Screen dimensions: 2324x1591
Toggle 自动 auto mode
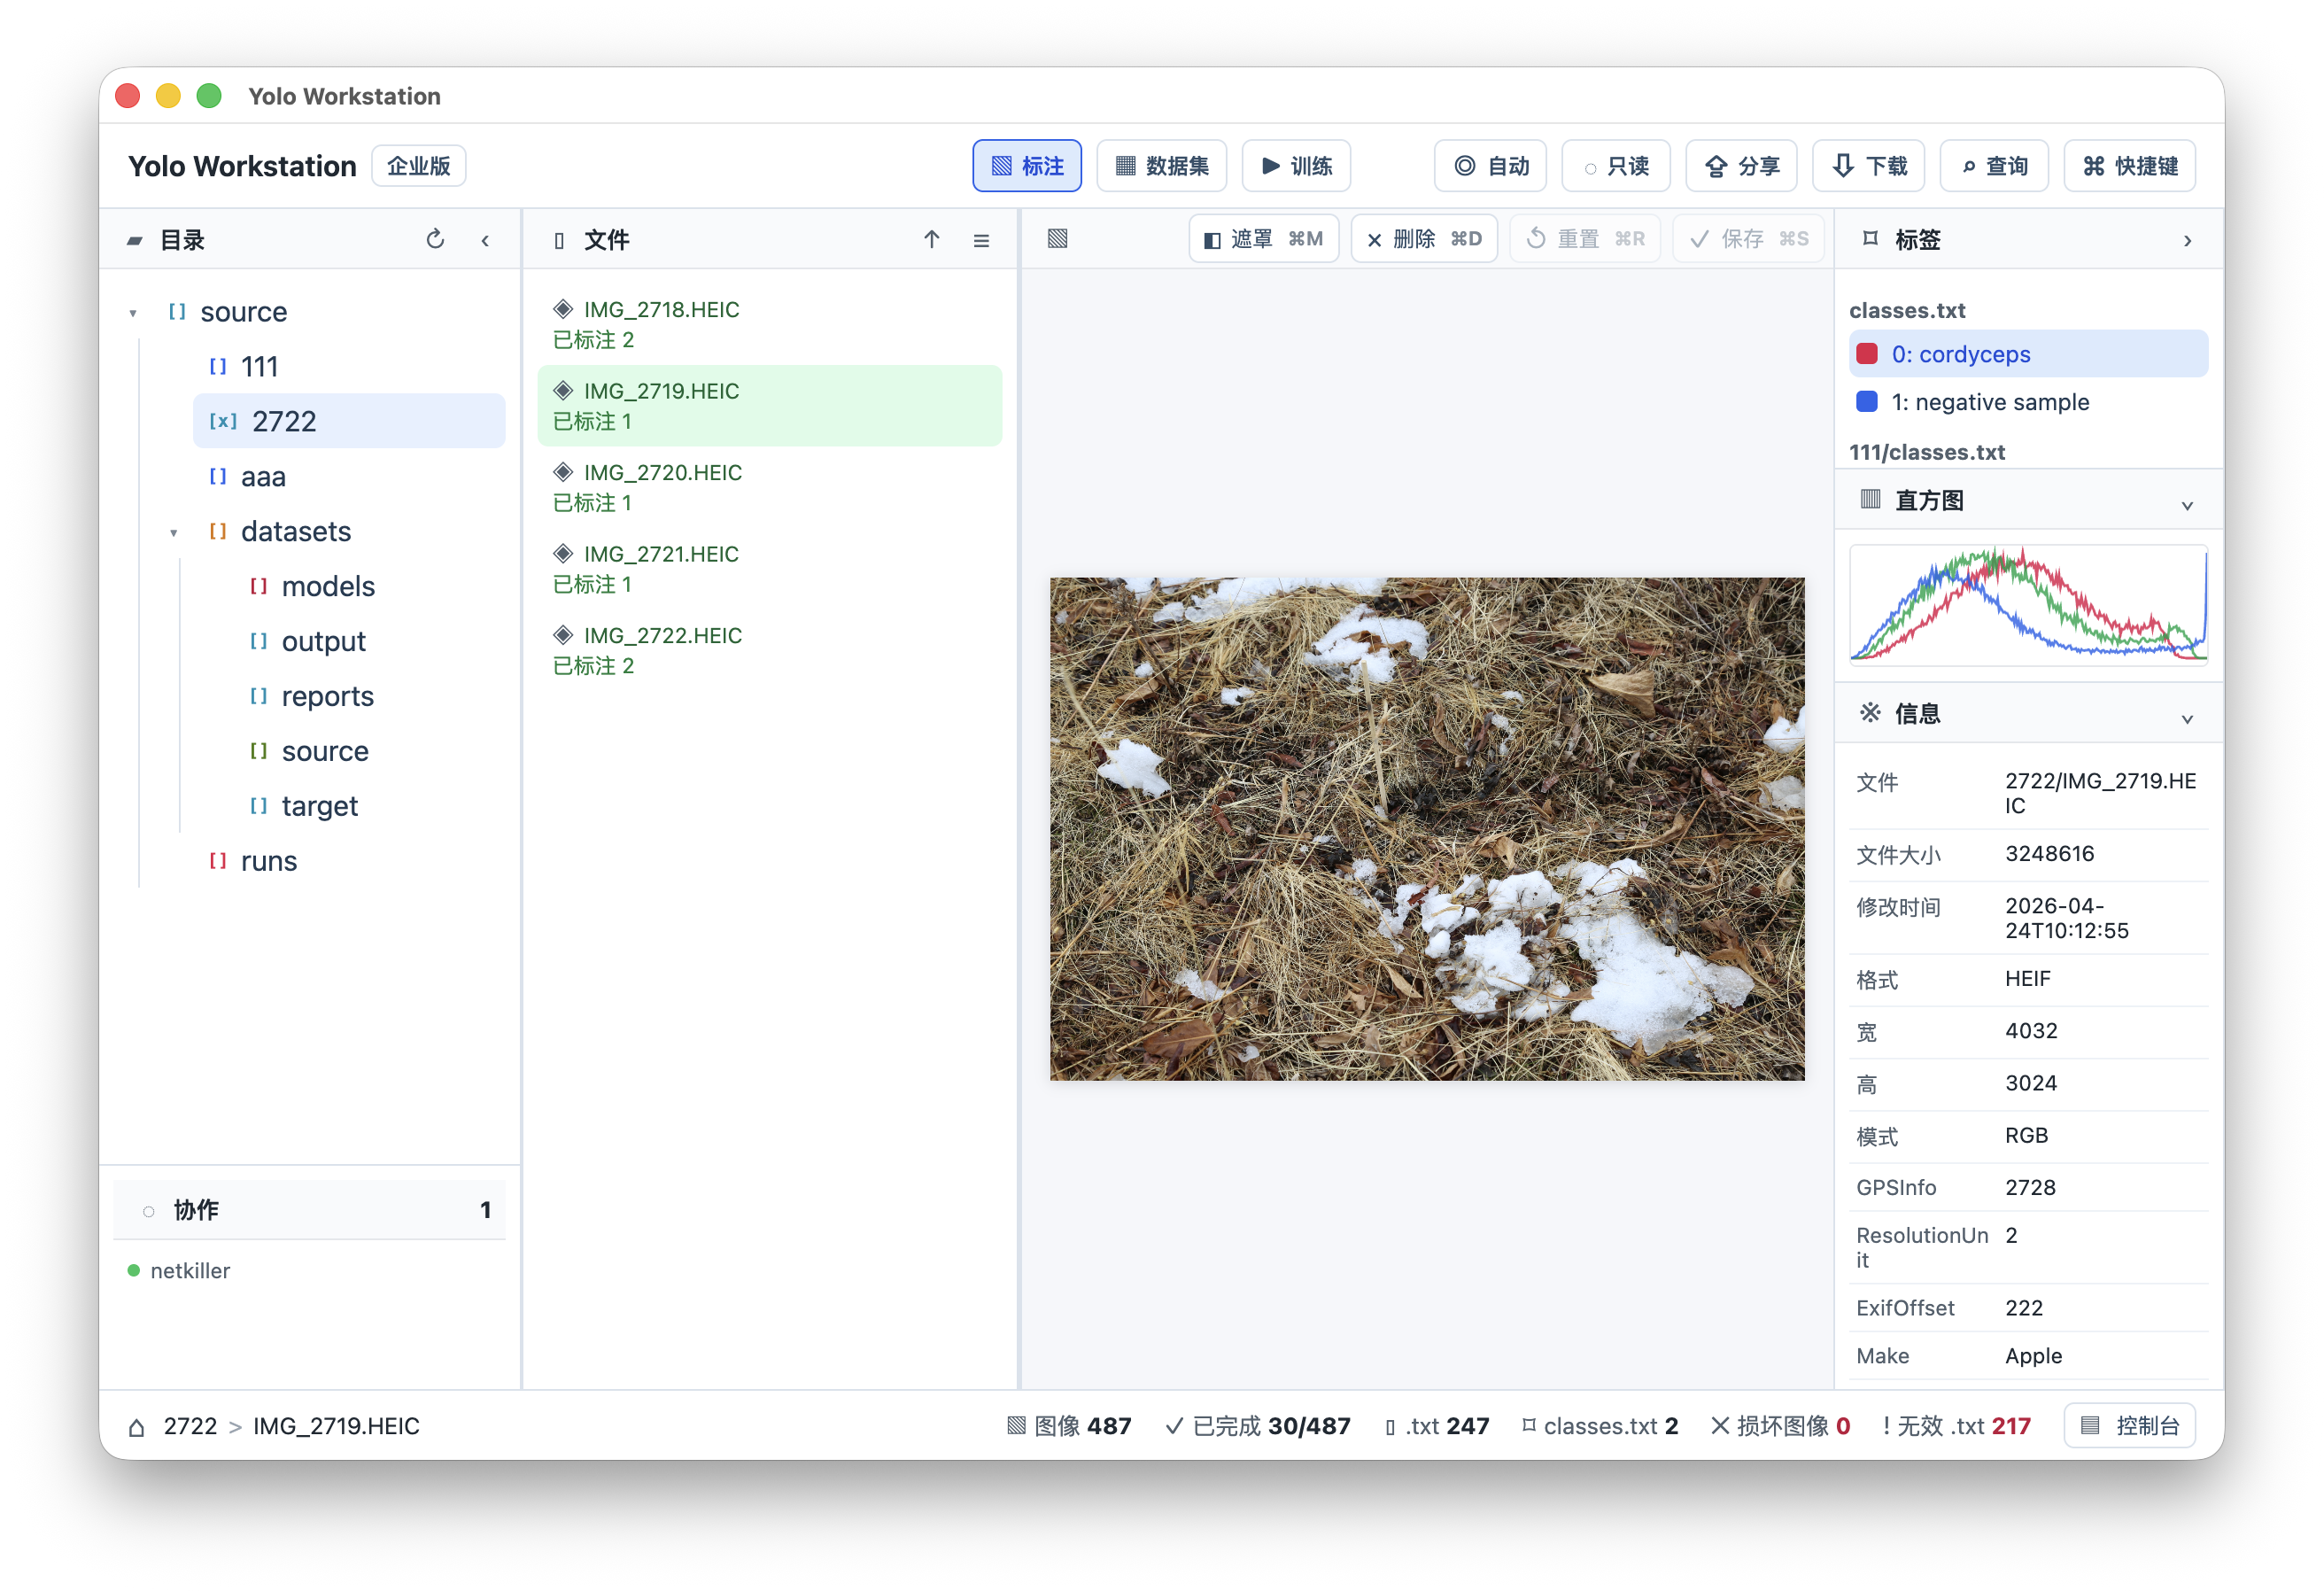coord(1490,166)
